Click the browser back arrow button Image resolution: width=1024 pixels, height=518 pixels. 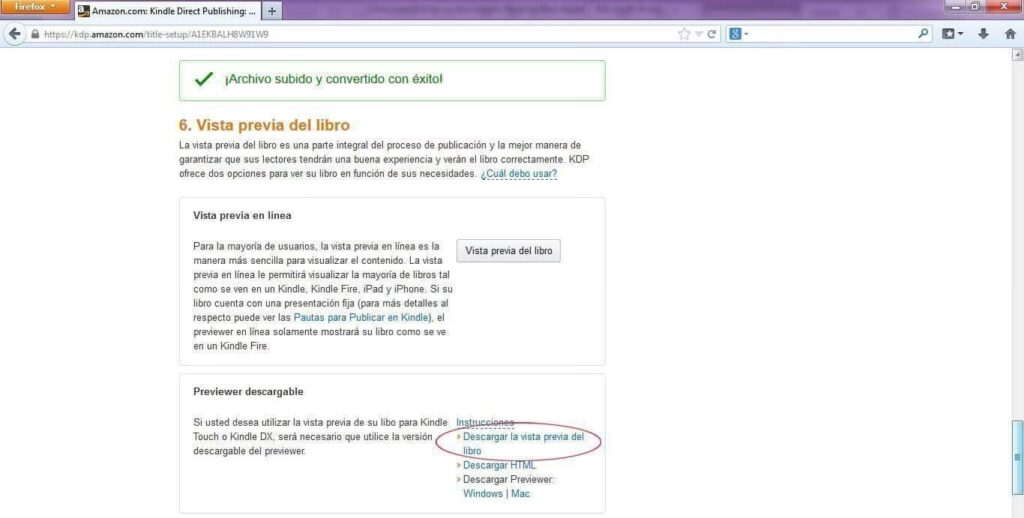tap(15, 33)
